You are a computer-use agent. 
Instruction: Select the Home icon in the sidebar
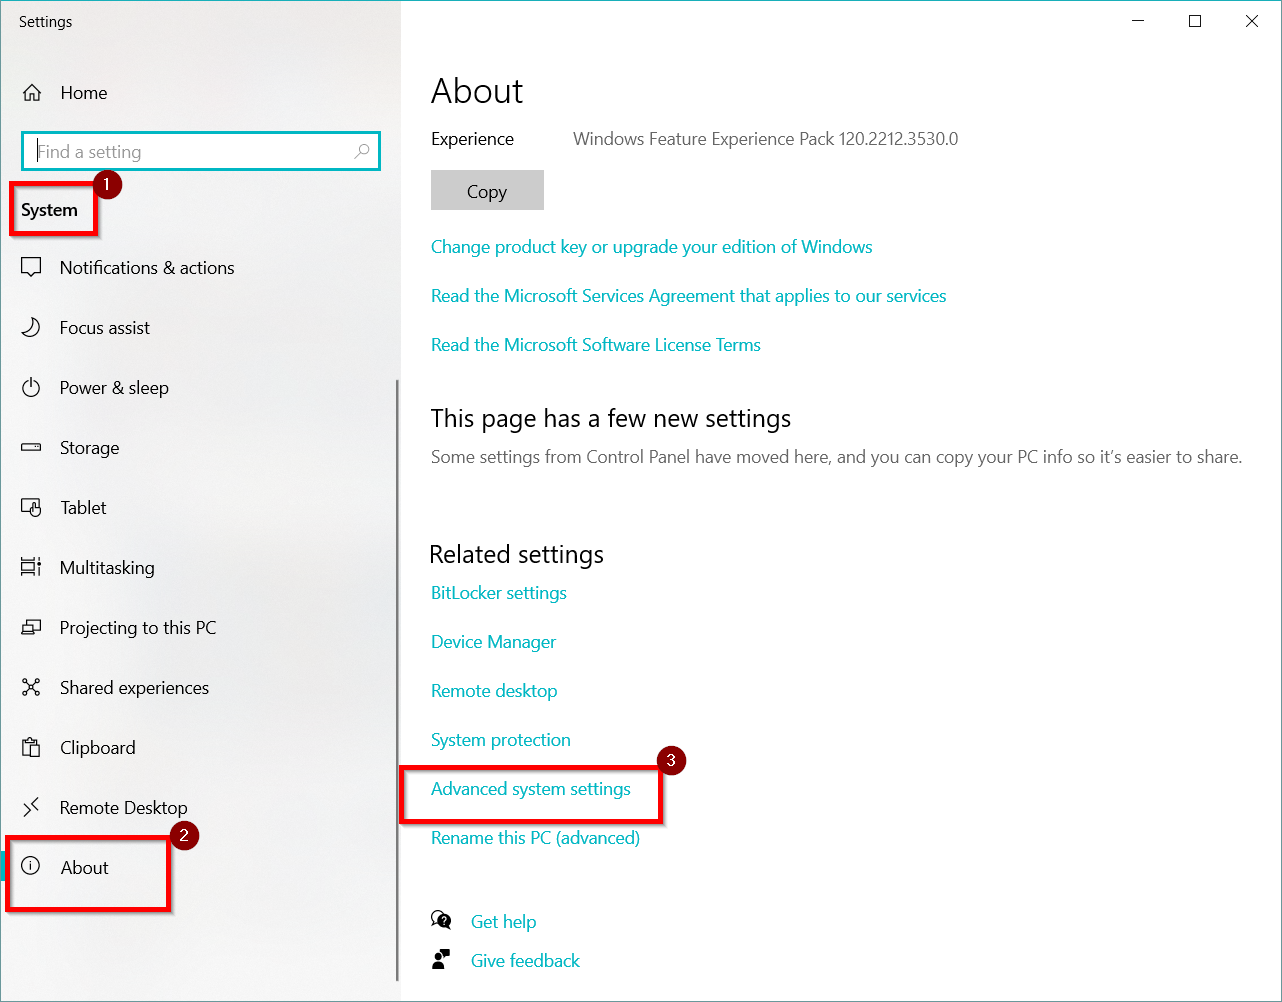[x=31, y=92]
